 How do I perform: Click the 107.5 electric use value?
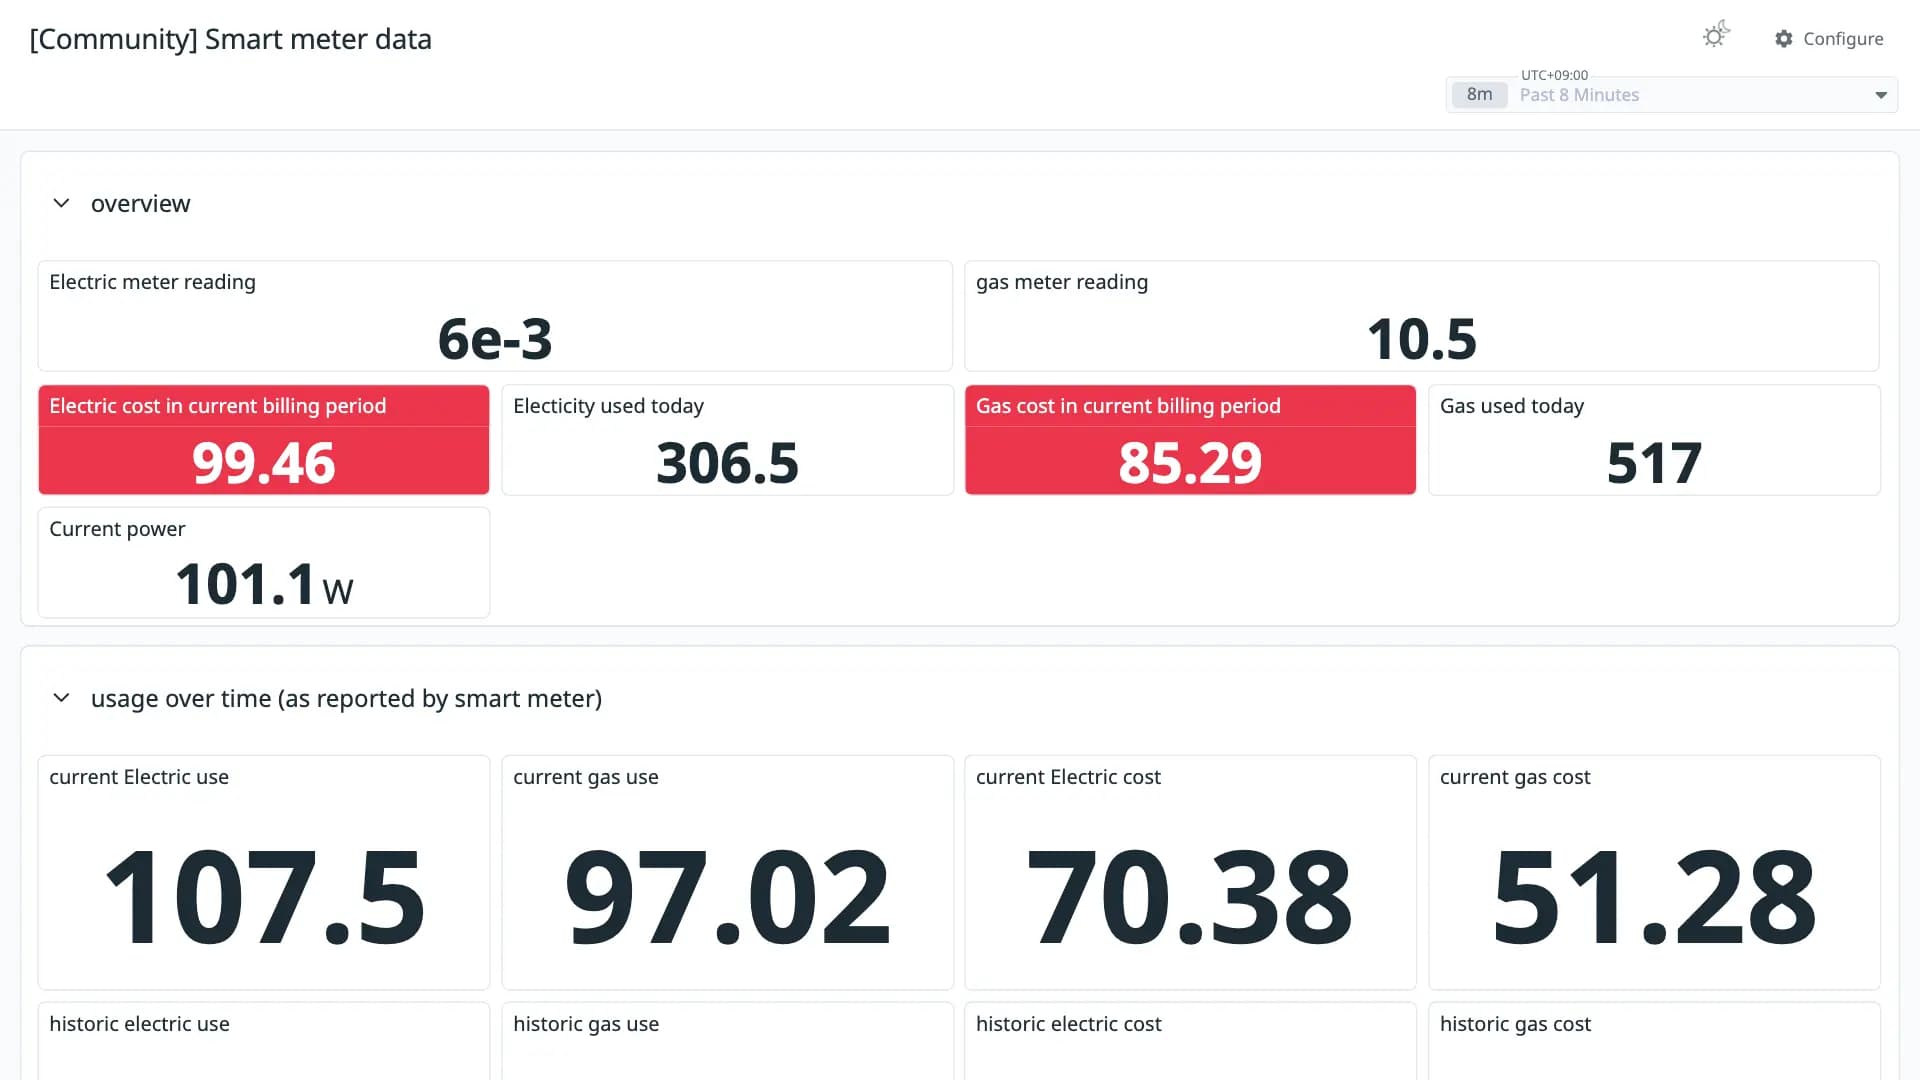pos(264,897)
